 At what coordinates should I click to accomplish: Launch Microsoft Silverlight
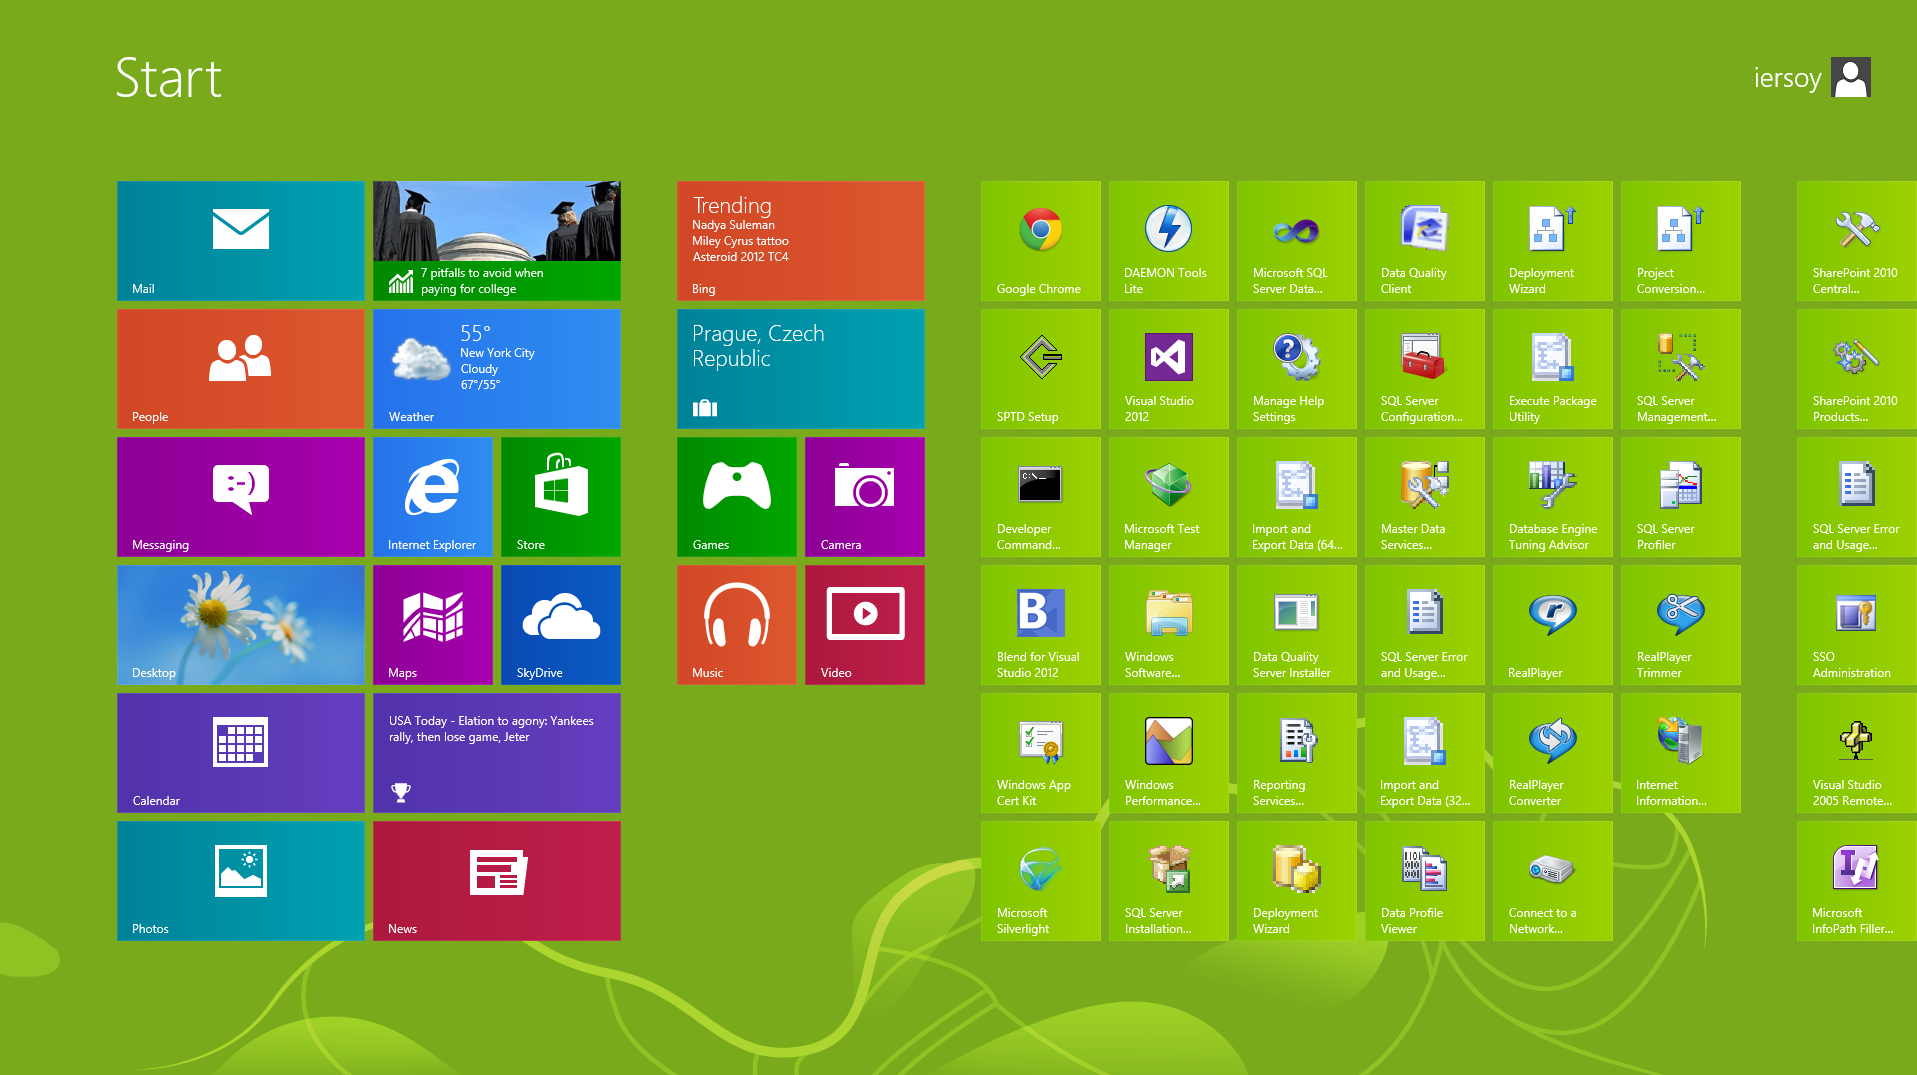pyautogui.click(x=1041, y=881)
